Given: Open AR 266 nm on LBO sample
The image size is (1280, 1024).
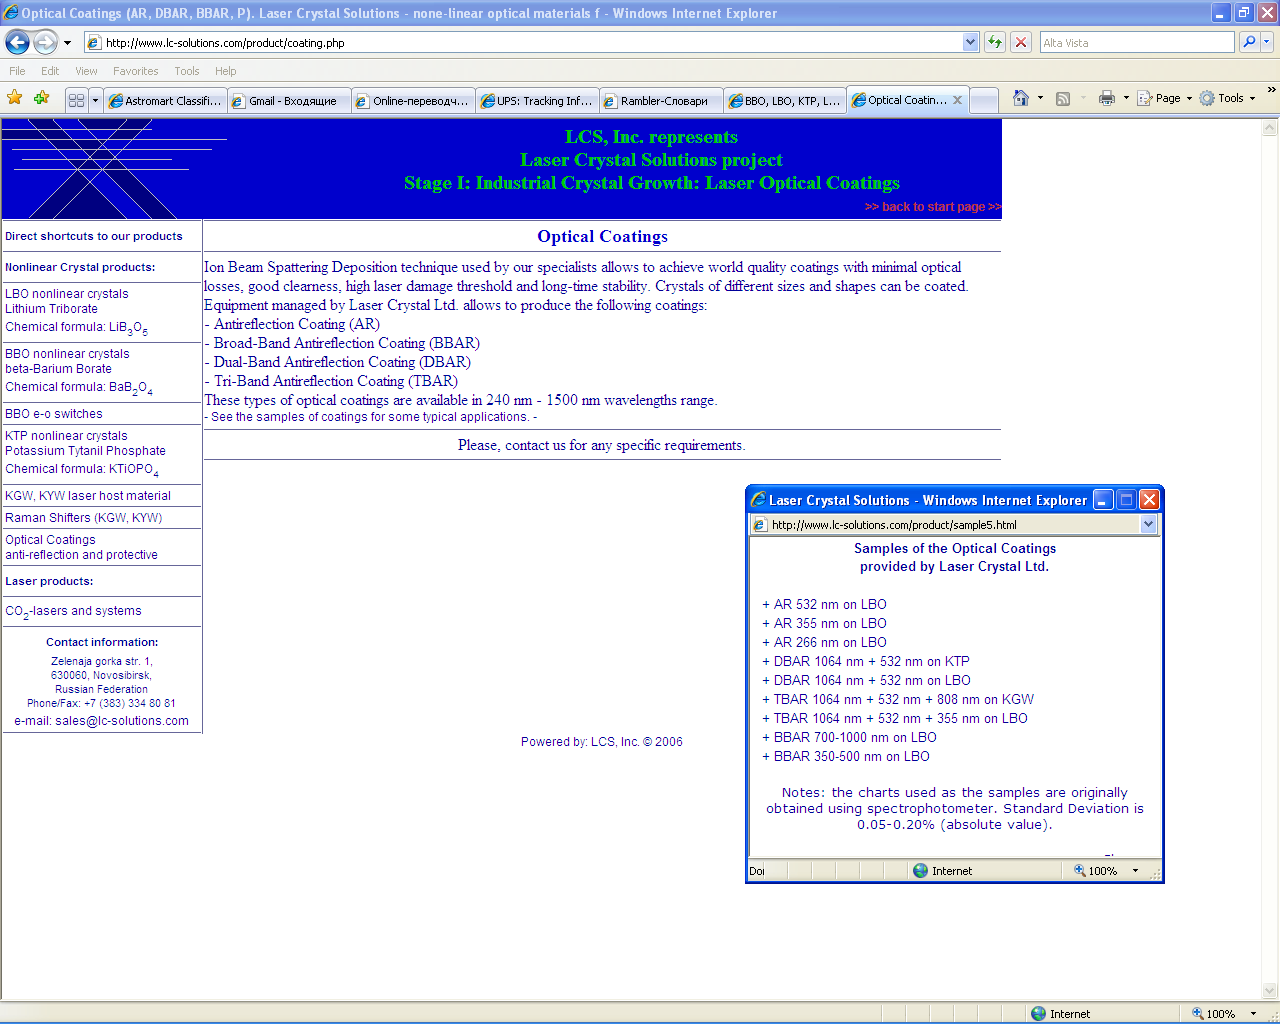Looking at the screenshot, I should coord(830,643).
